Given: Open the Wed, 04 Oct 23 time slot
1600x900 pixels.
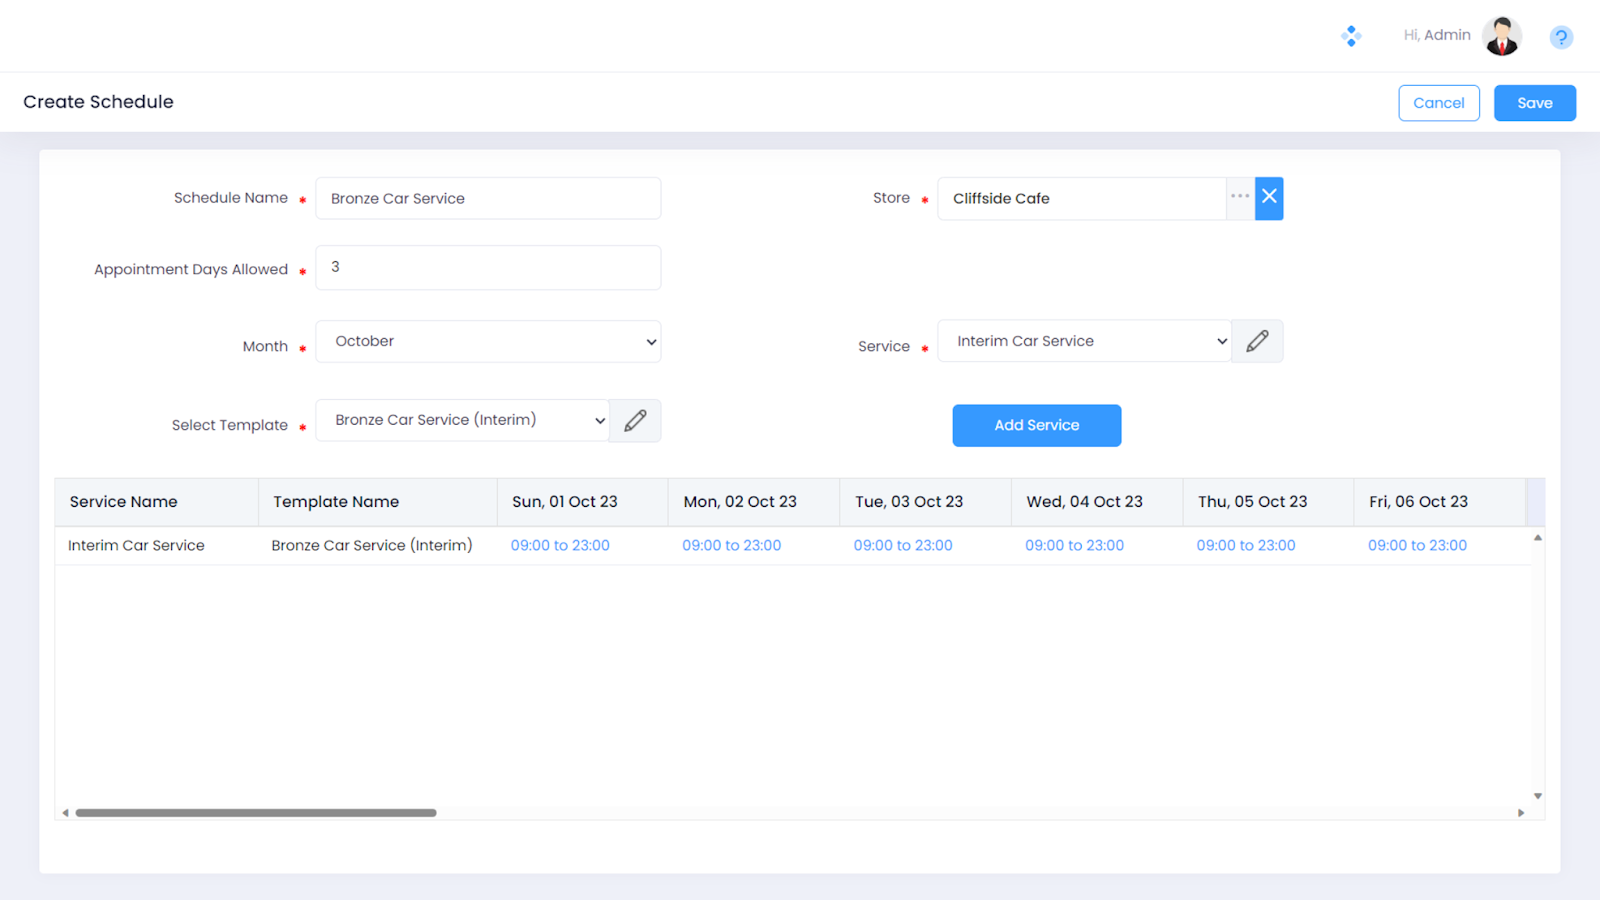Looking at the screenshot, I should [x=1074, y=546].
